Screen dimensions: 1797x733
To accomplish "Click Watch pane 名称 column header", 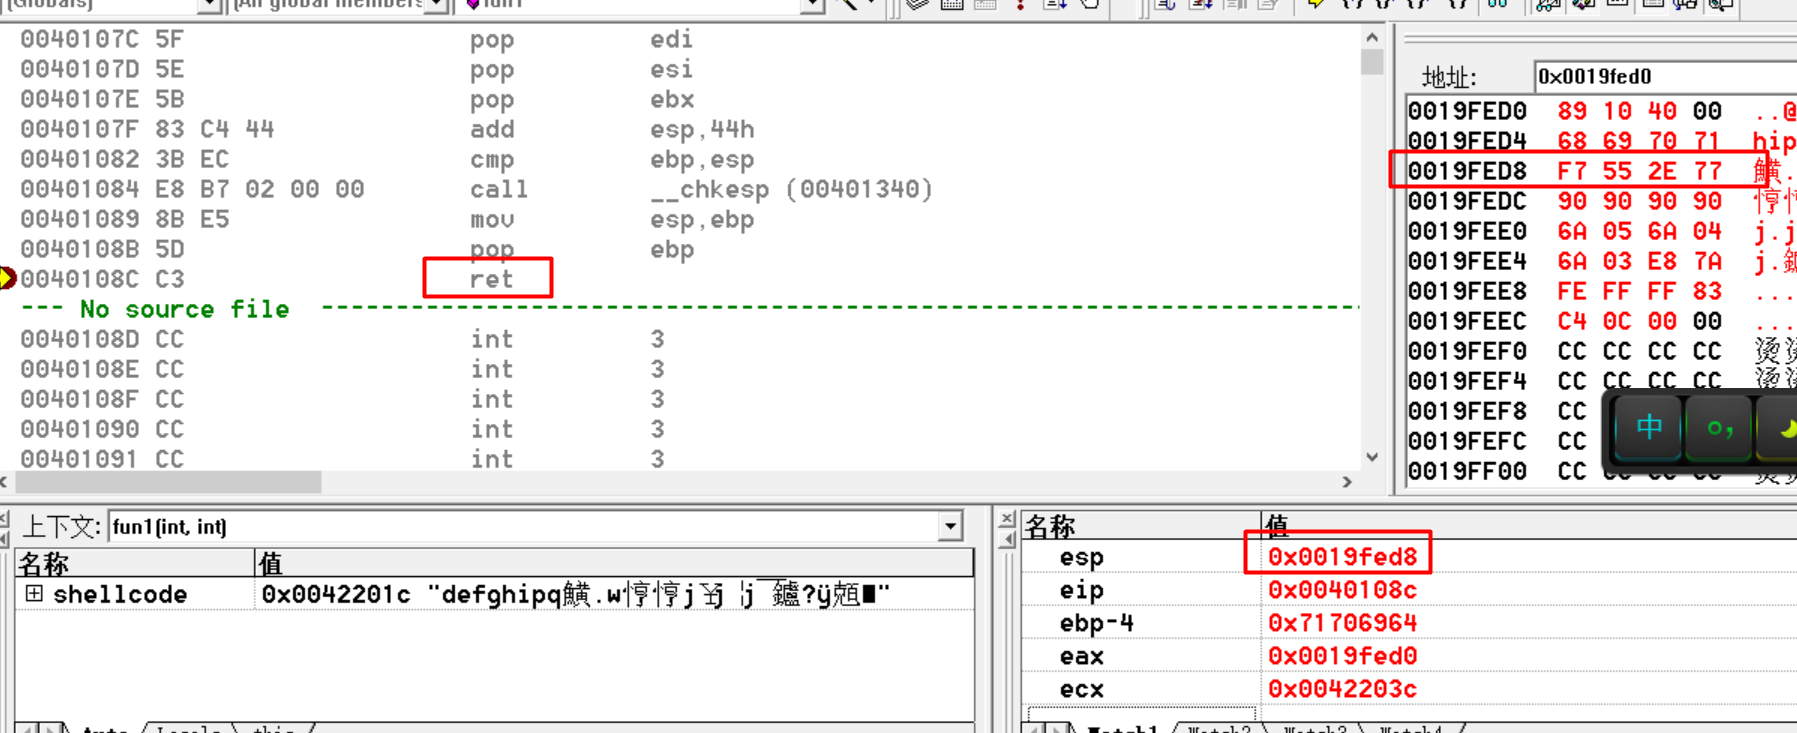I will point(1141,526).
